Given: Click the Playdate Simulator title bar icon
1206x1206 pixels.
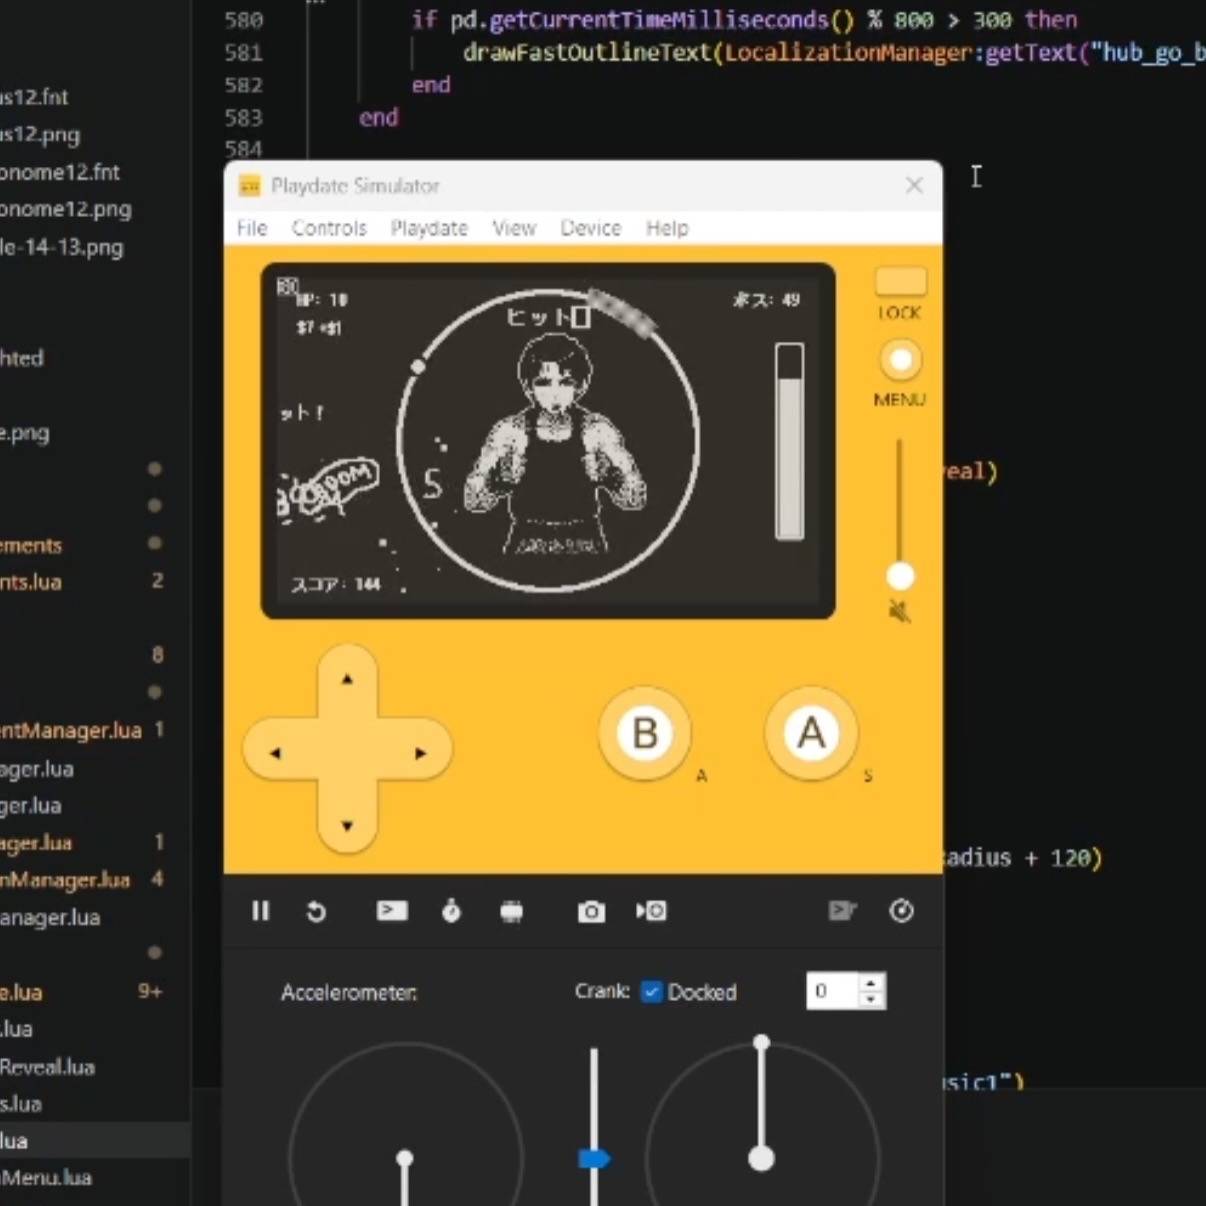Looking at the screenshot, I should [249, 186].
